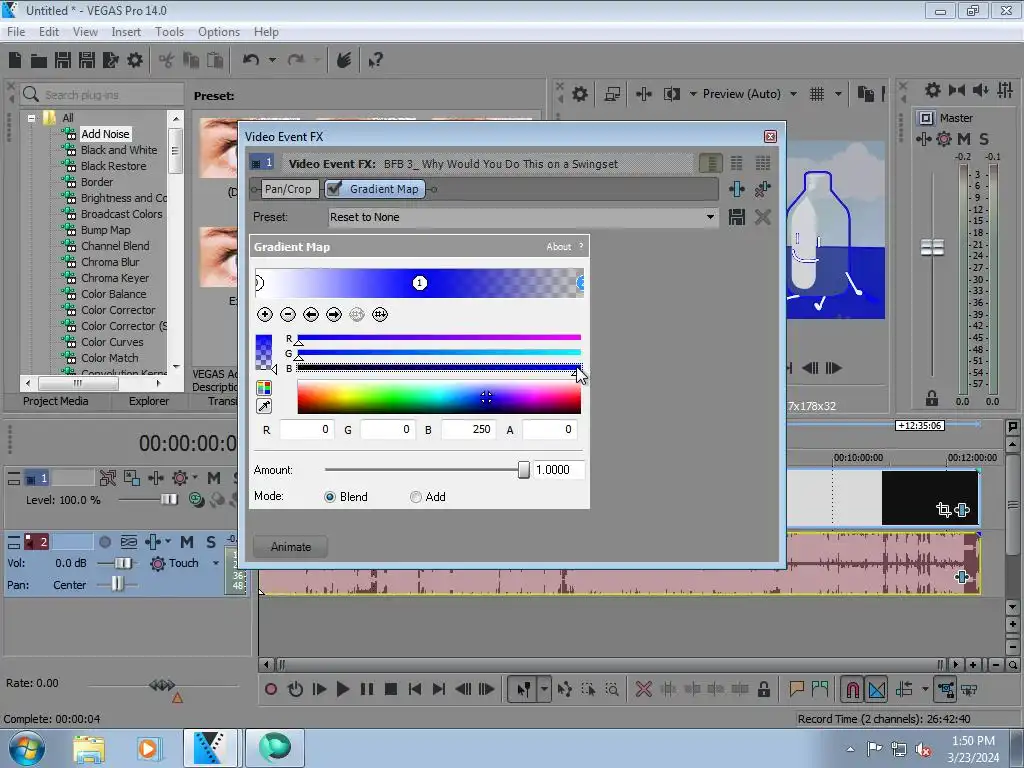Open the preview Overlays grid icon
Viewport: 1024px width, 768px height.
[817, 94]
